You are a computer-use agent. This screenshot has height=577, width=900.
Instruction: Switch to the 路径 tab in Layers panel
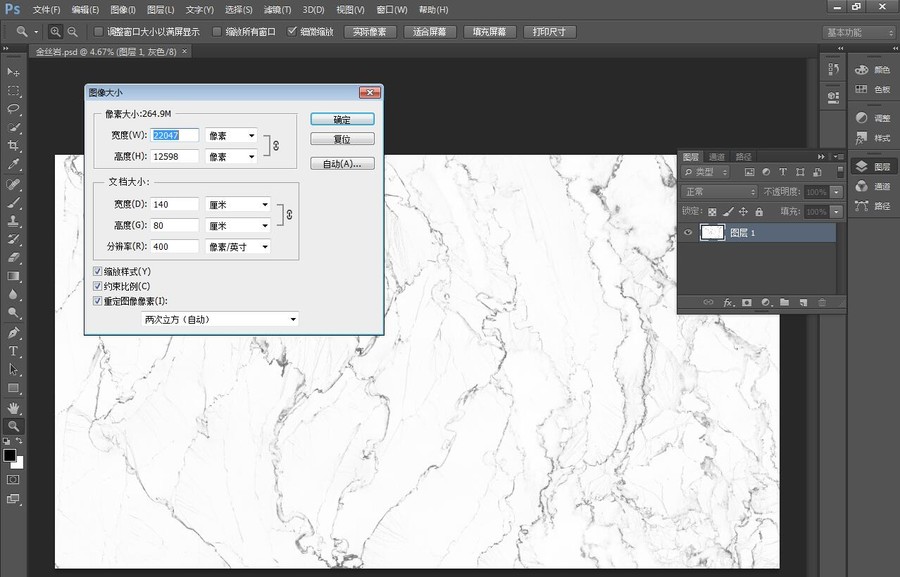(743, 157)
